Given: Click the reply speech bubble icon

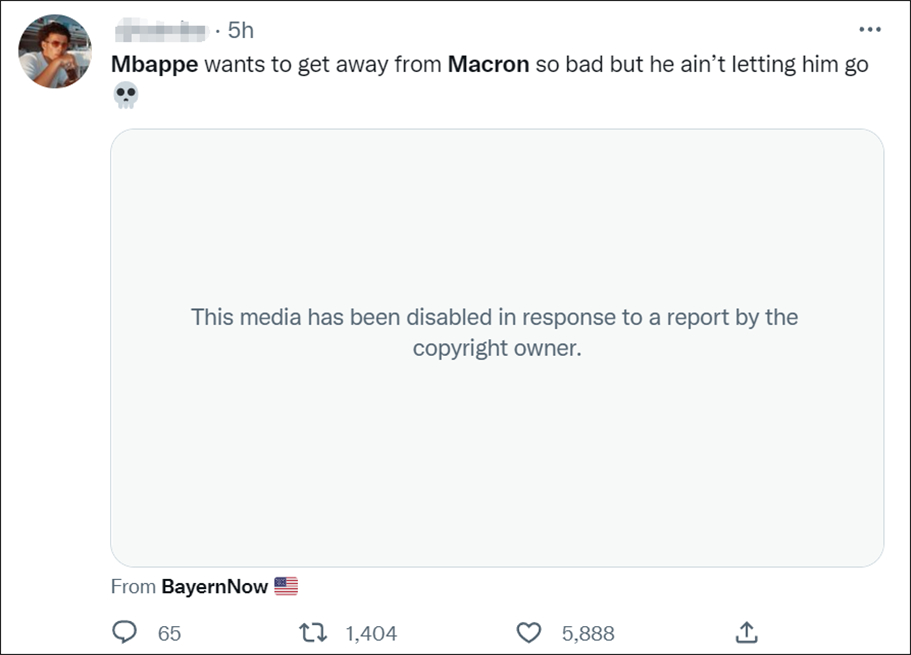Looking at the screenshot, I should [124, 633].
